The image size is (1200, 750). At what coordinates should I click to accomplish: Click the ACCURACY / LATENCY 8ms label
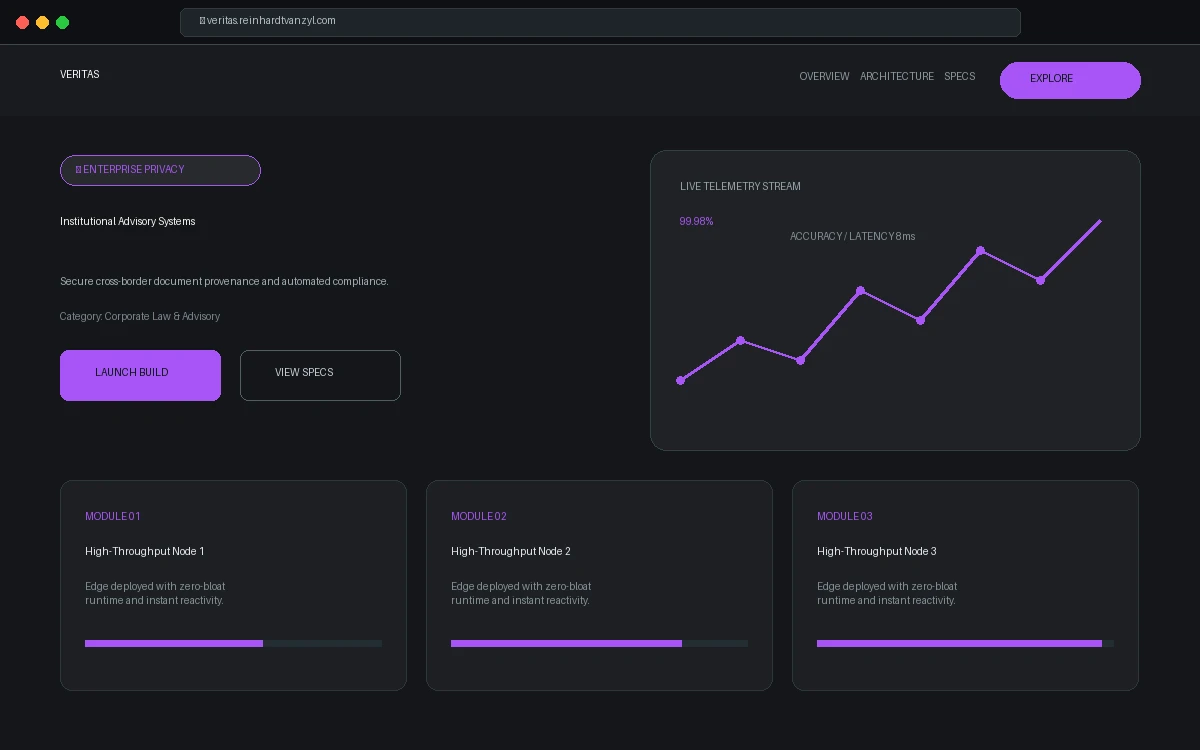point(852,237)
